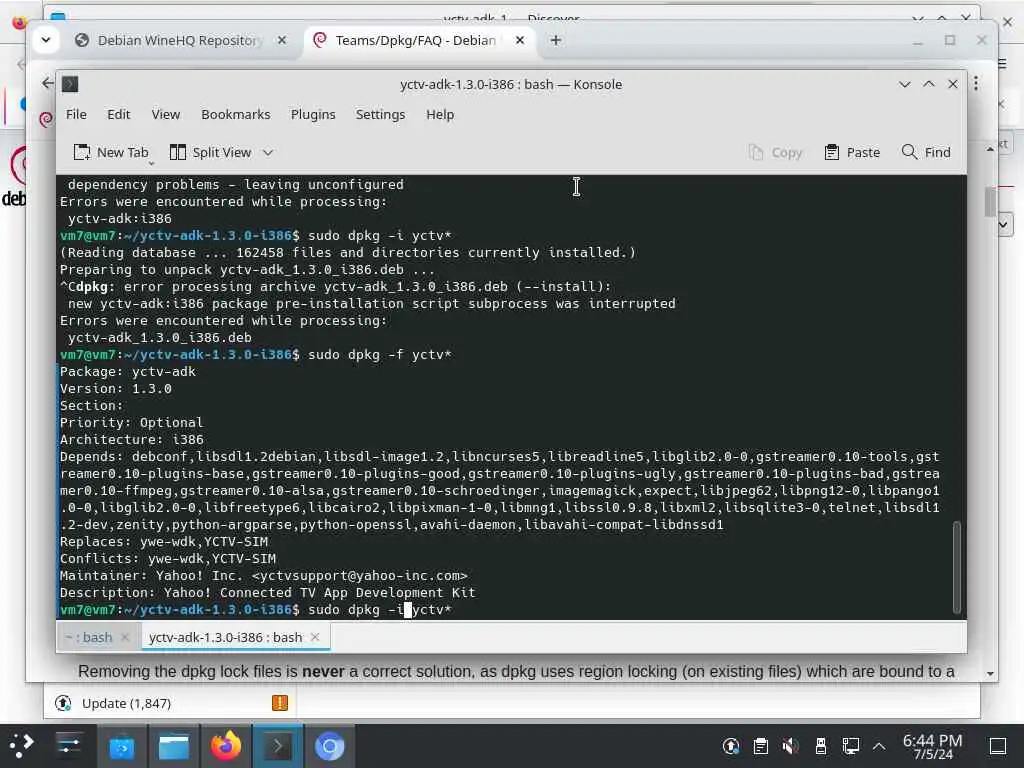Open the KDE application launcher

(x=22, y=746)
